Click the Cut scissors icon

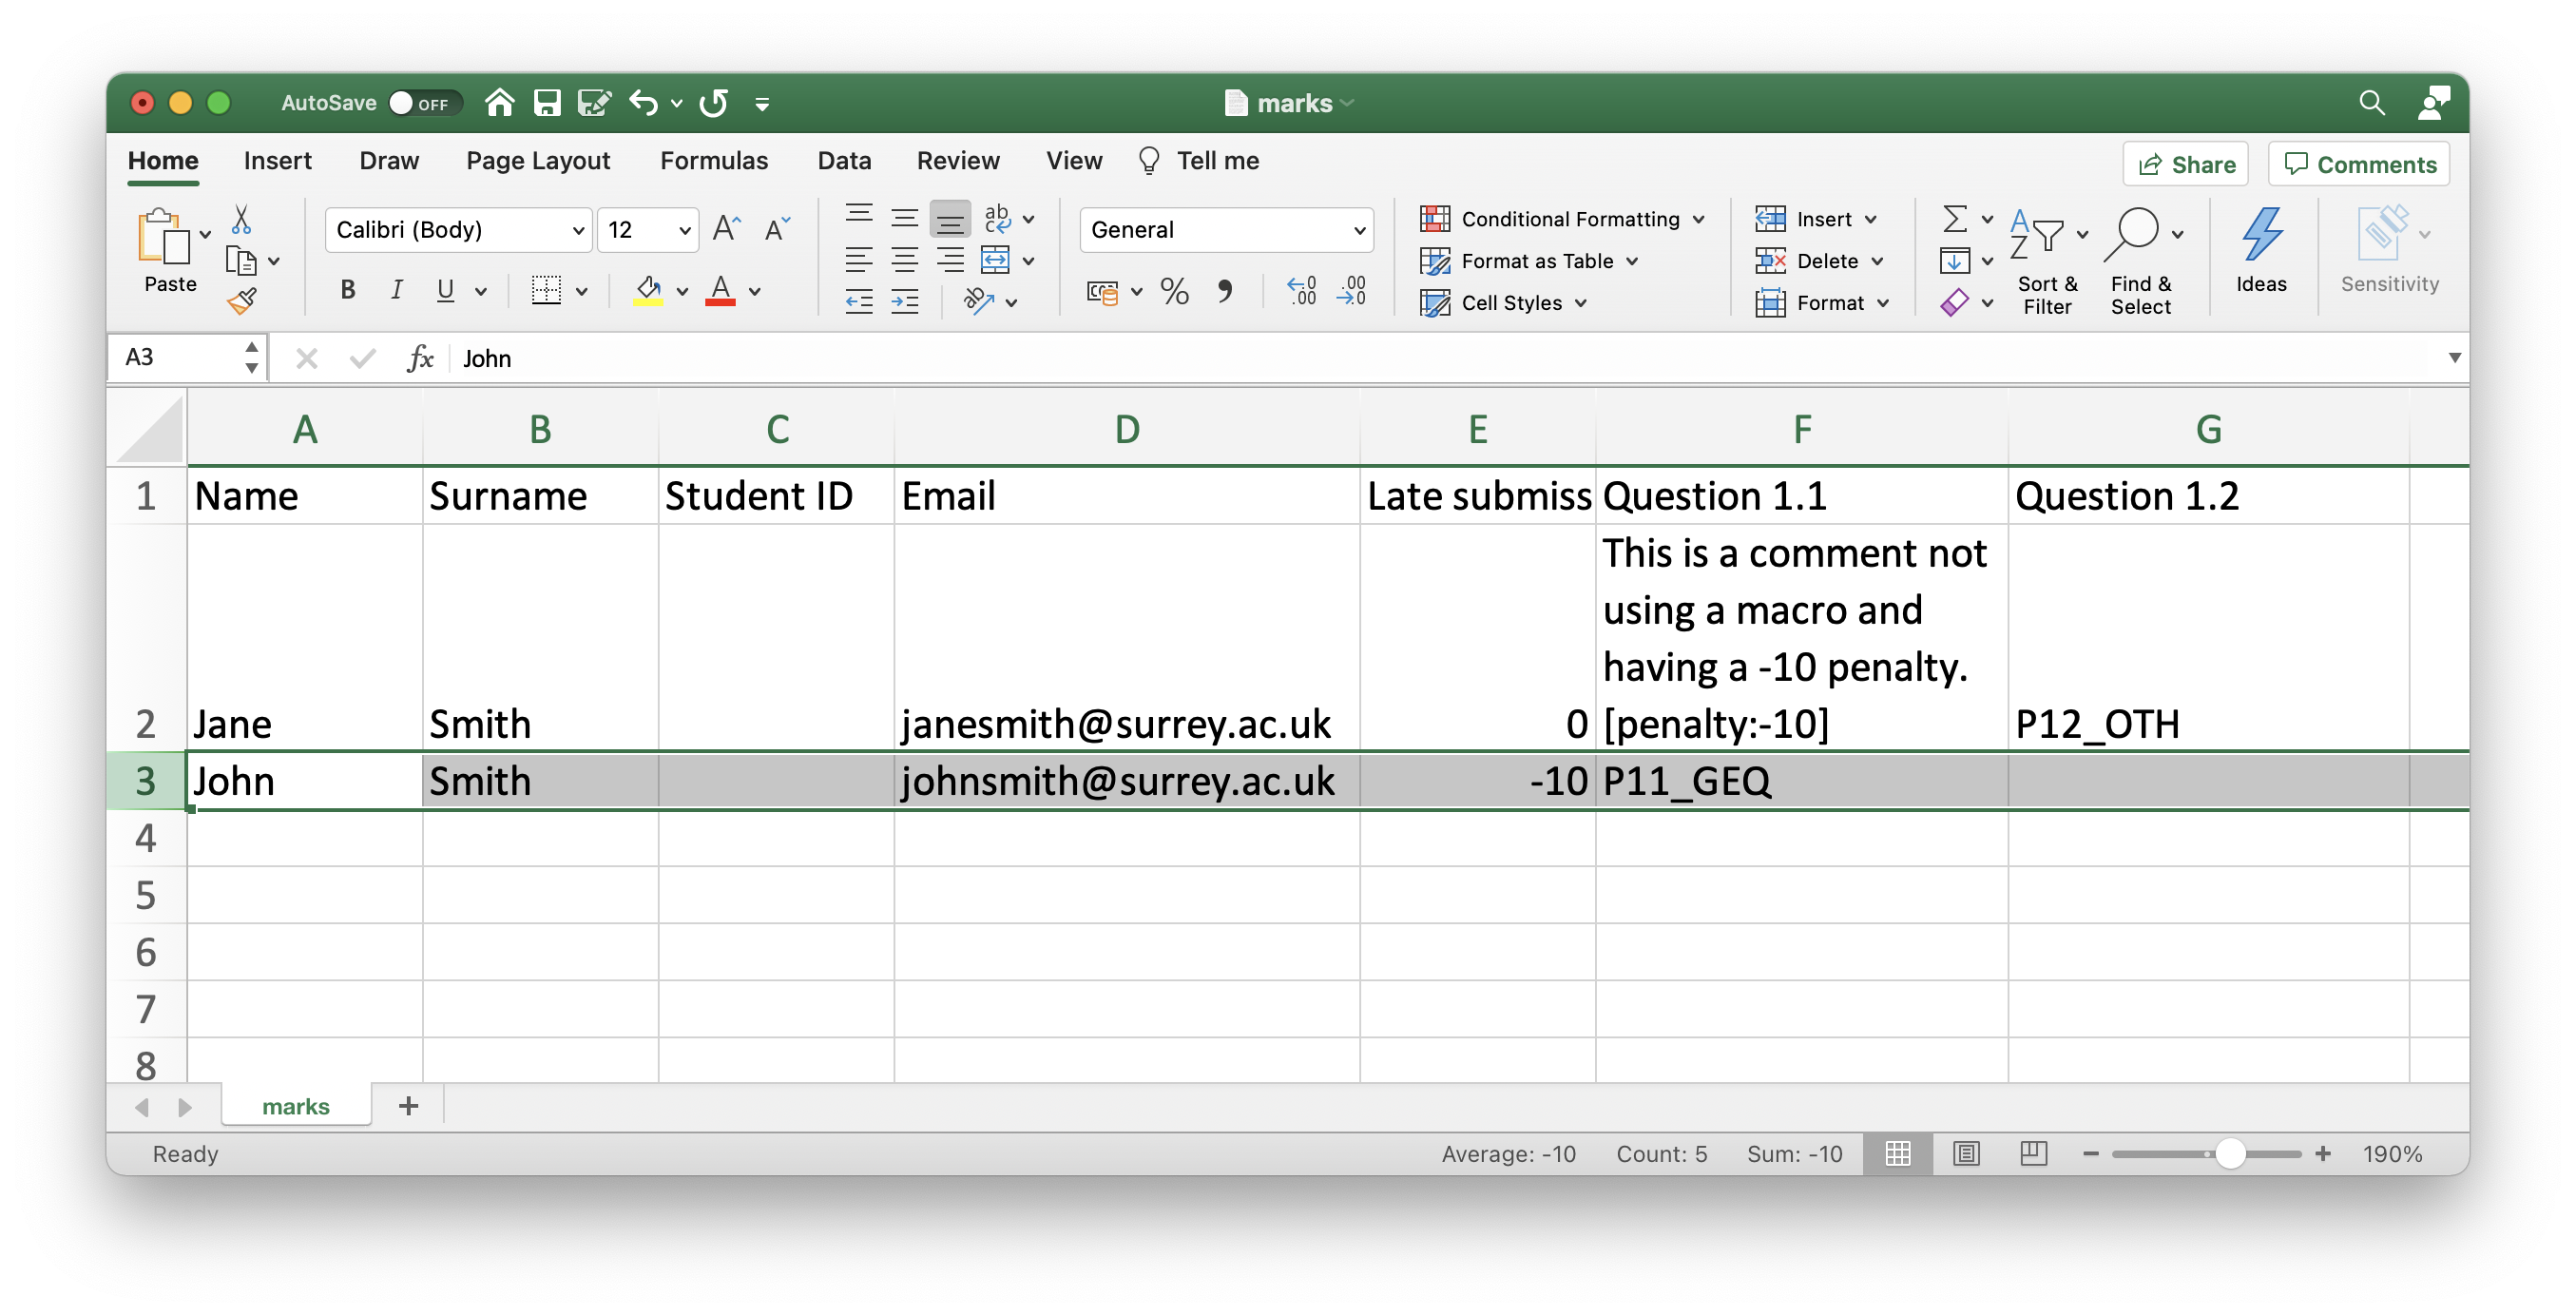tap(241, 219)
